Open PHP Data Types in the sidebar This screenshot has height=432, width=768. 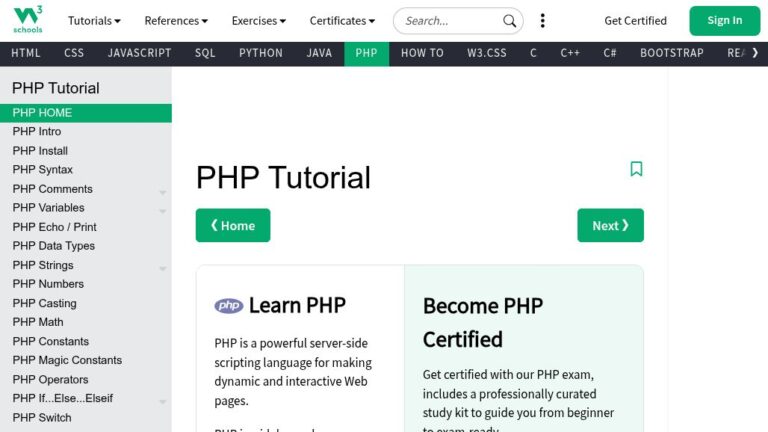click(x=86, y=246)
